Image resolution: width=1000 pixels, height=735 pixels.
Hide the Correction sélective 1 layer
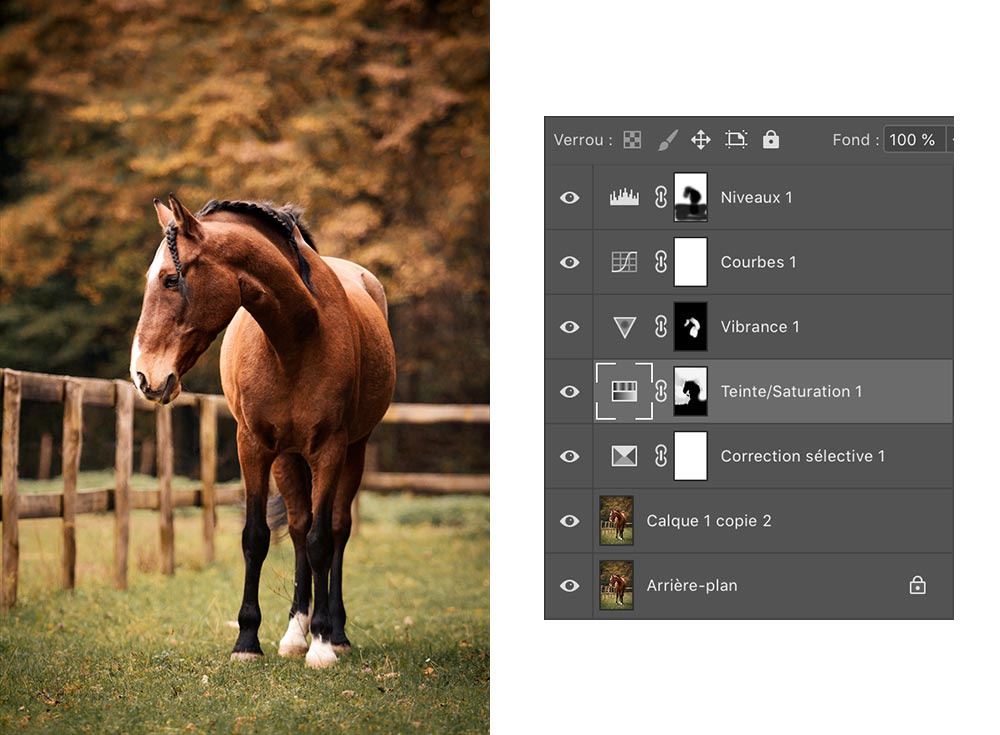point(570,456)
